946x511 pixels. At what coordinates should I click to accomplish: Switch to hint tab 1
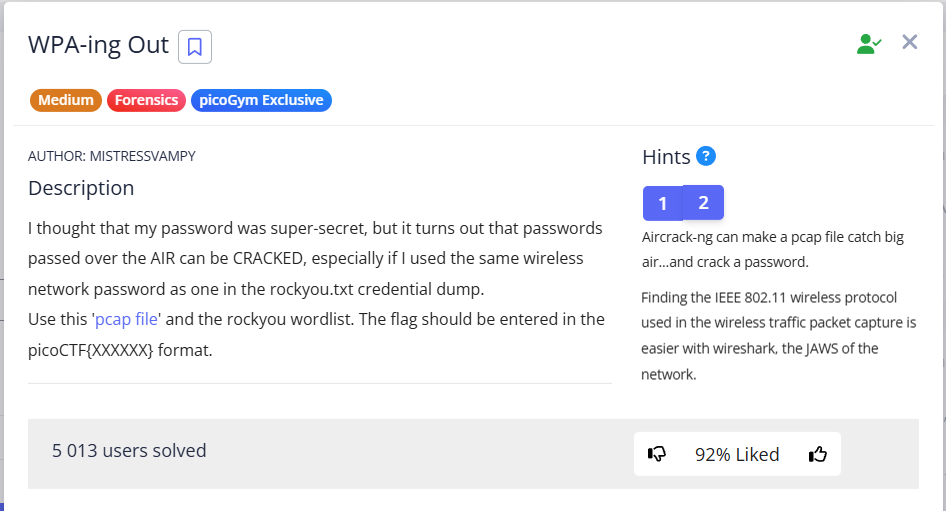[662, 203]
